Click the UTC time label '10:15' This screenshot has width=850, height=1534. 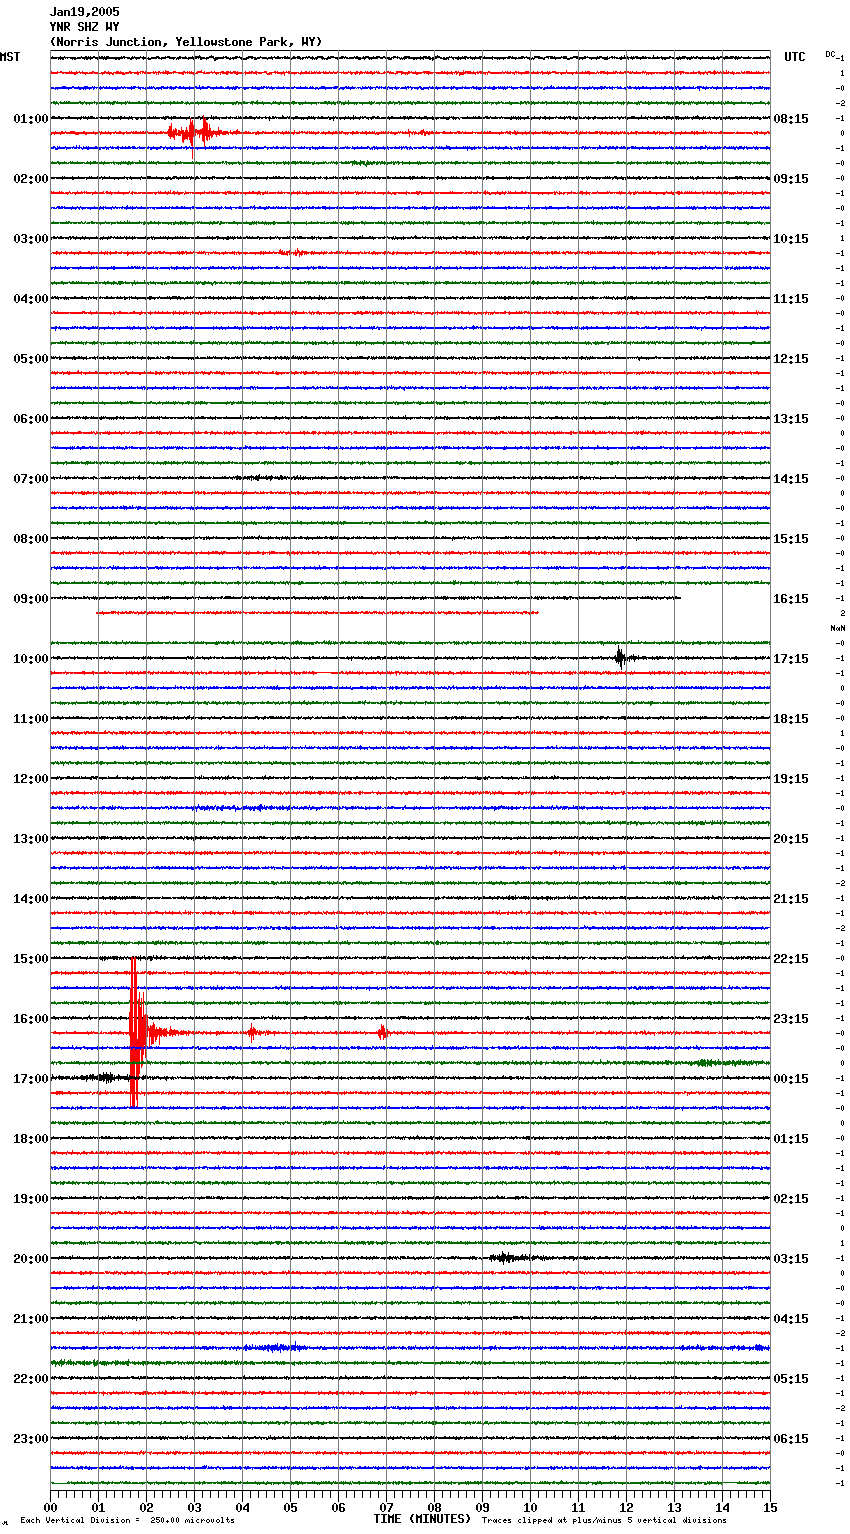coord(791,239)
